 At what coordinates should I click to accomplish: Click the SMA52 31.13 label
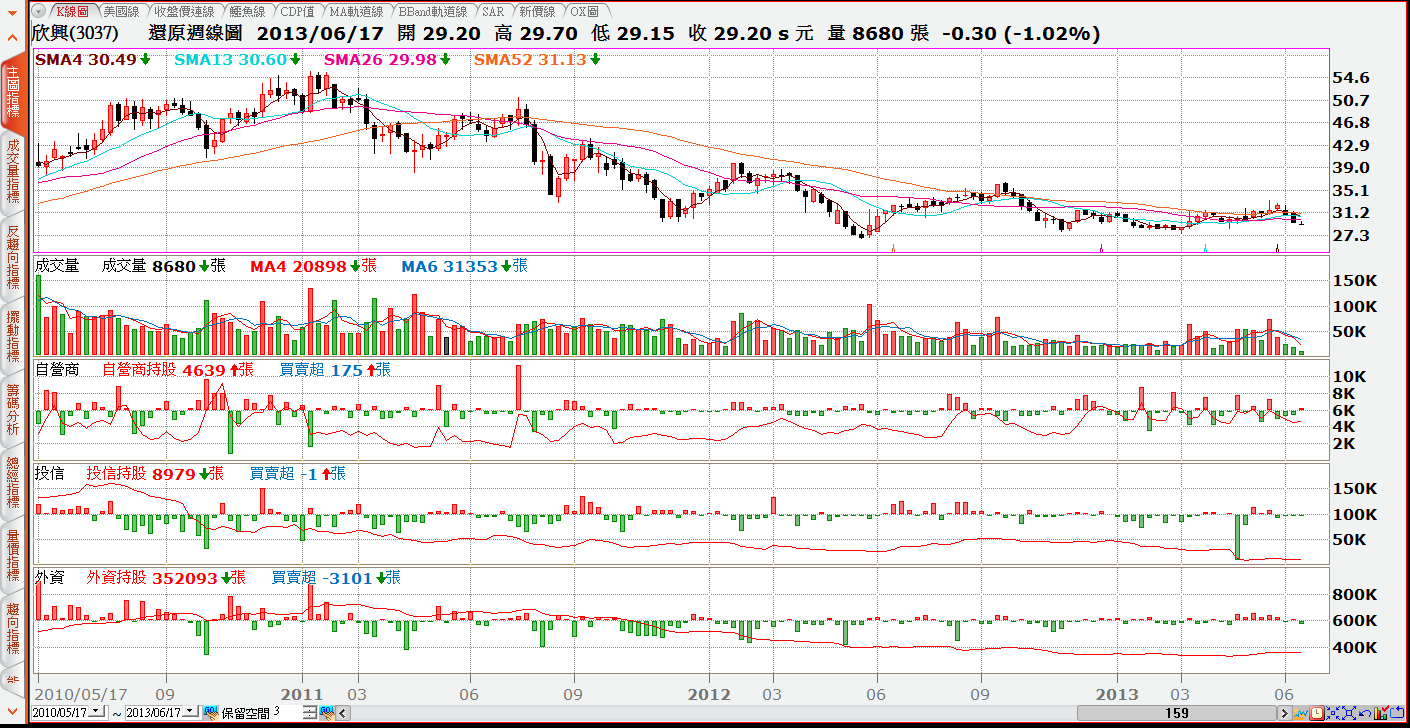coord(530,60)
